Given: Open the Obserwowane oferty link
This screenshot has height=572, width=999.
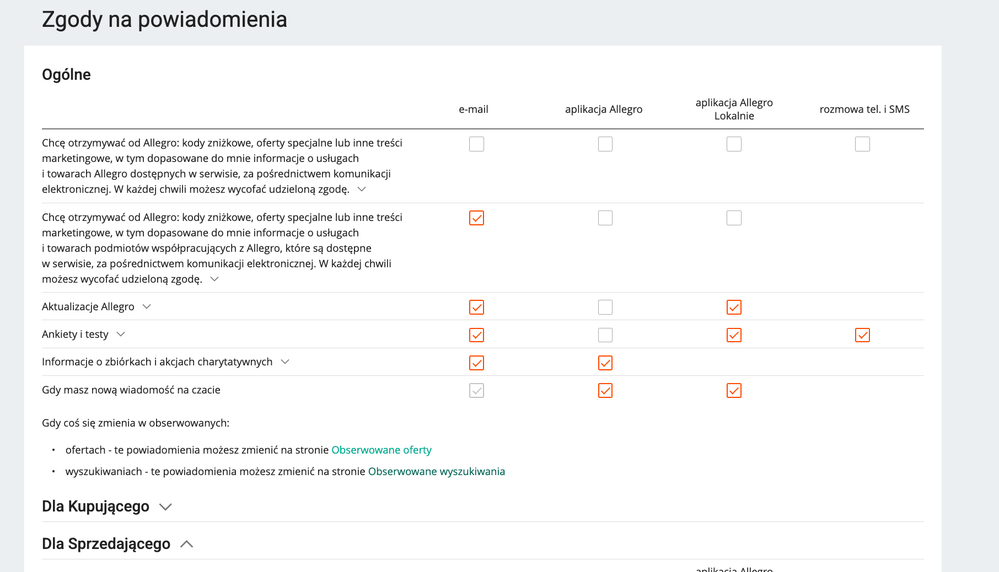Looking at the screenshot, I should (x=381, y=450).
